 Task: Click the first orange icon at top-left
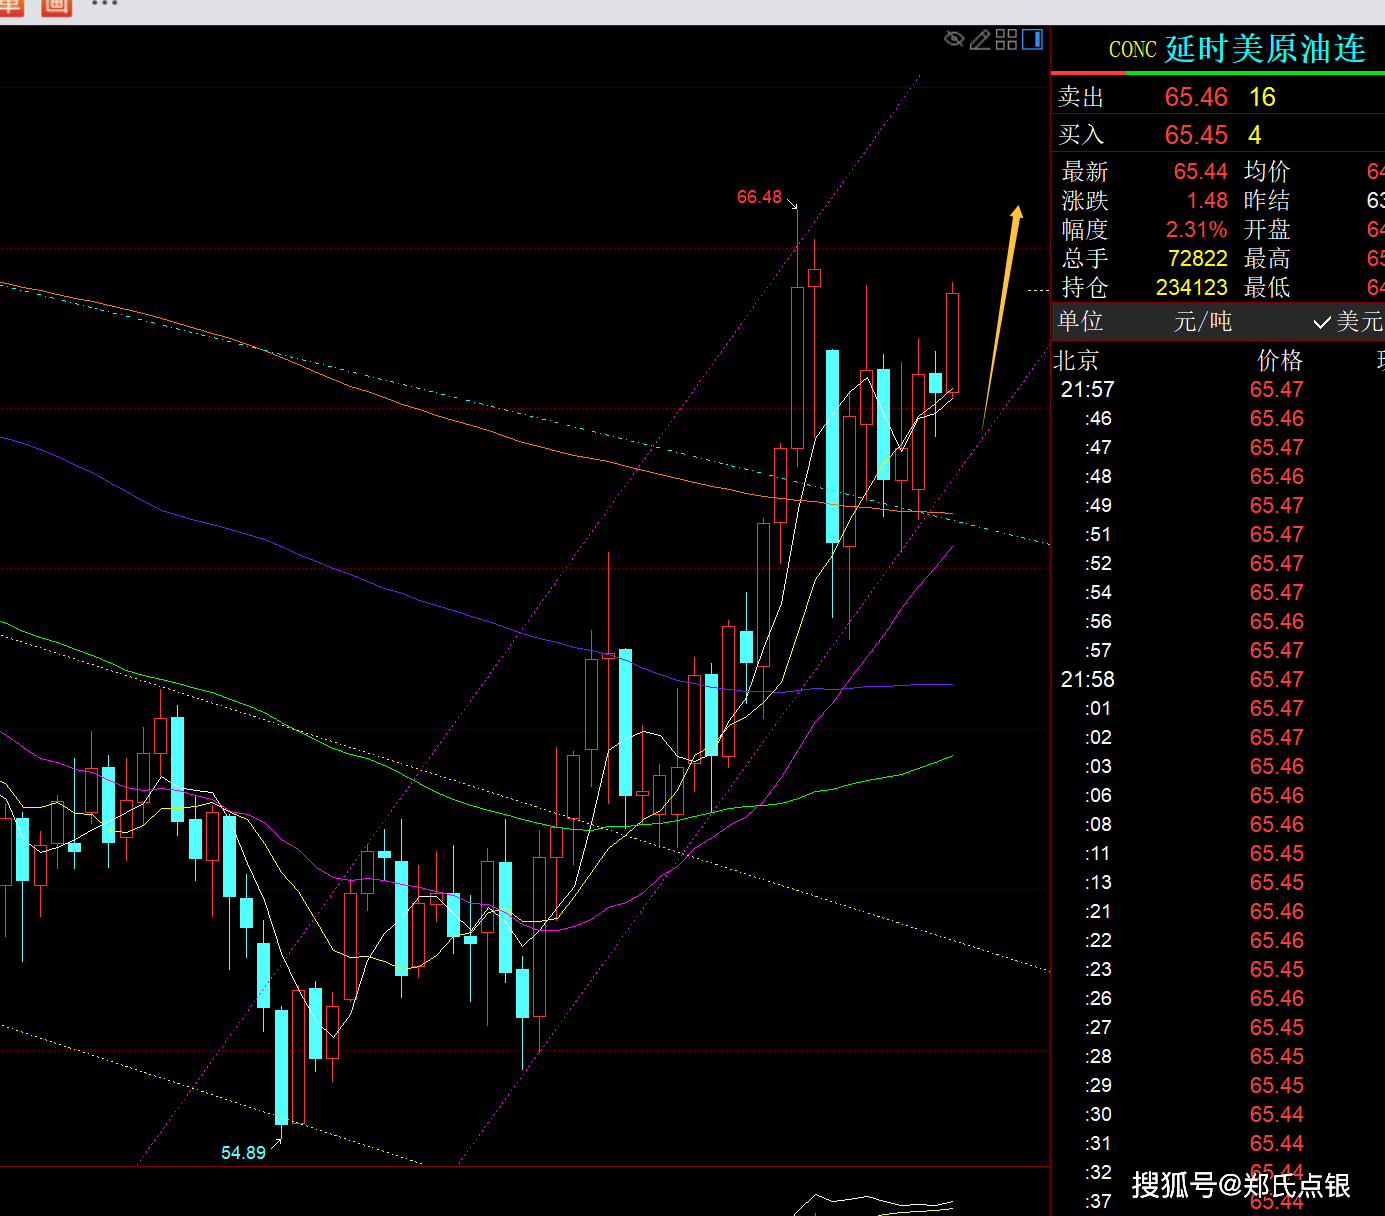pyautogui.click(x=10, y=6)
